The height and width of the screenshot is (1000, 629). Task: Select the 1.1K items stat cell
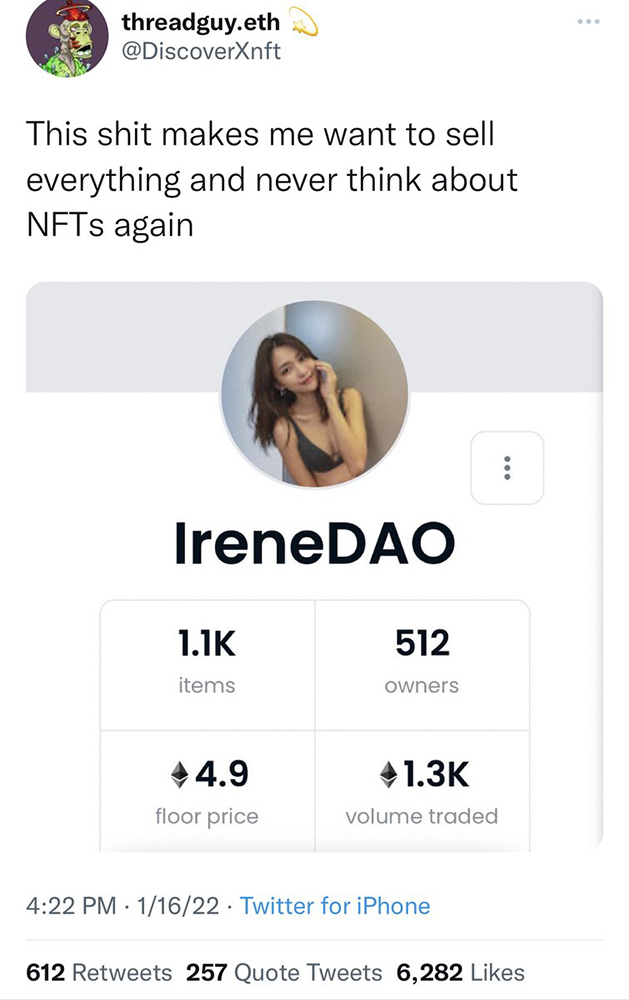[208, 664]
